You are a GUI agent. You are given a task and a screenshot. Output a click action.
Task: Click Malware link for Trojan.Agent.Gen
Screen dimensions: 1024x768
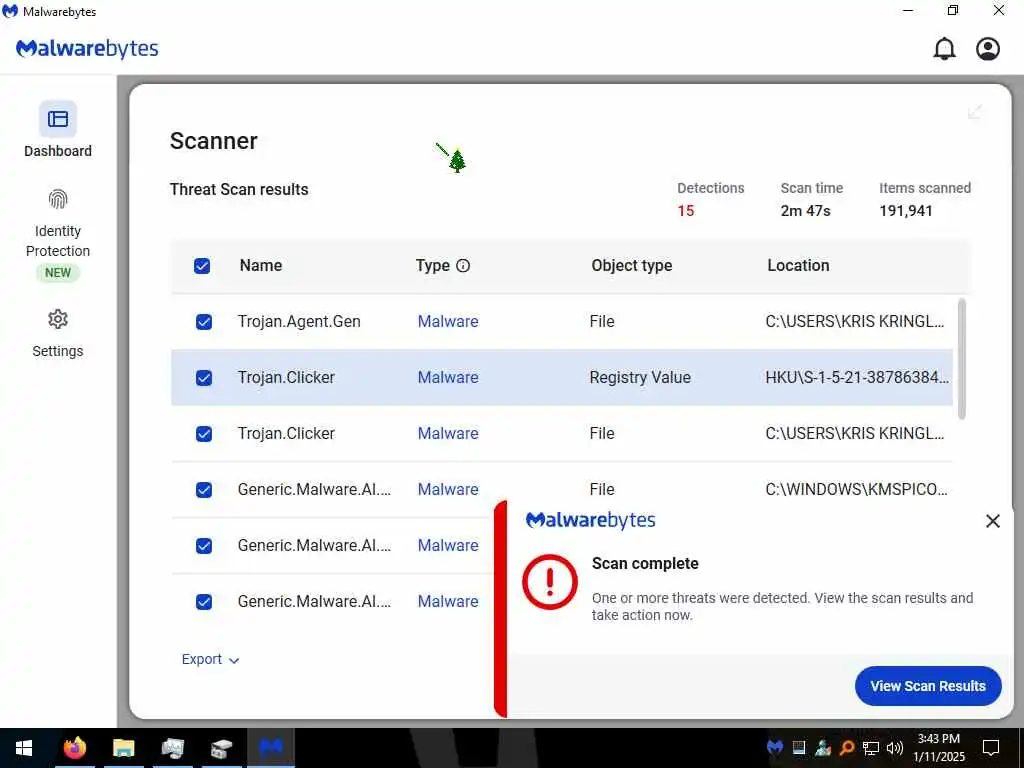click(x=448, y=321)
